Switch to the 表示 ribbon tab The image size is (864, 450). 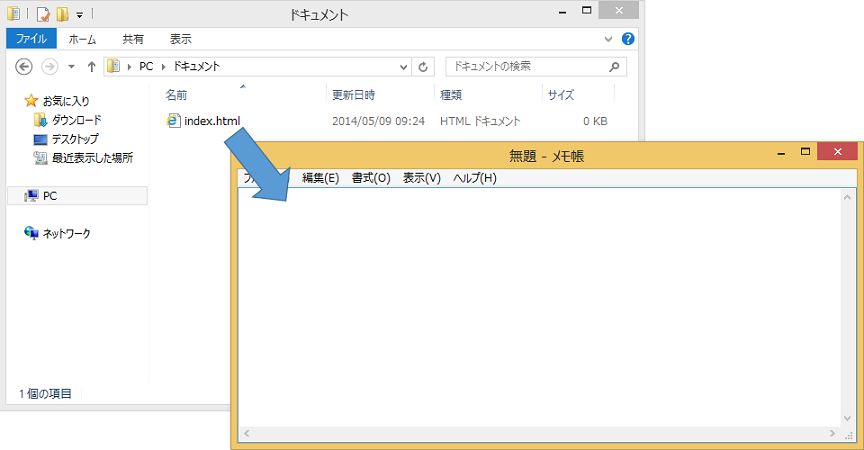[181, 39]
